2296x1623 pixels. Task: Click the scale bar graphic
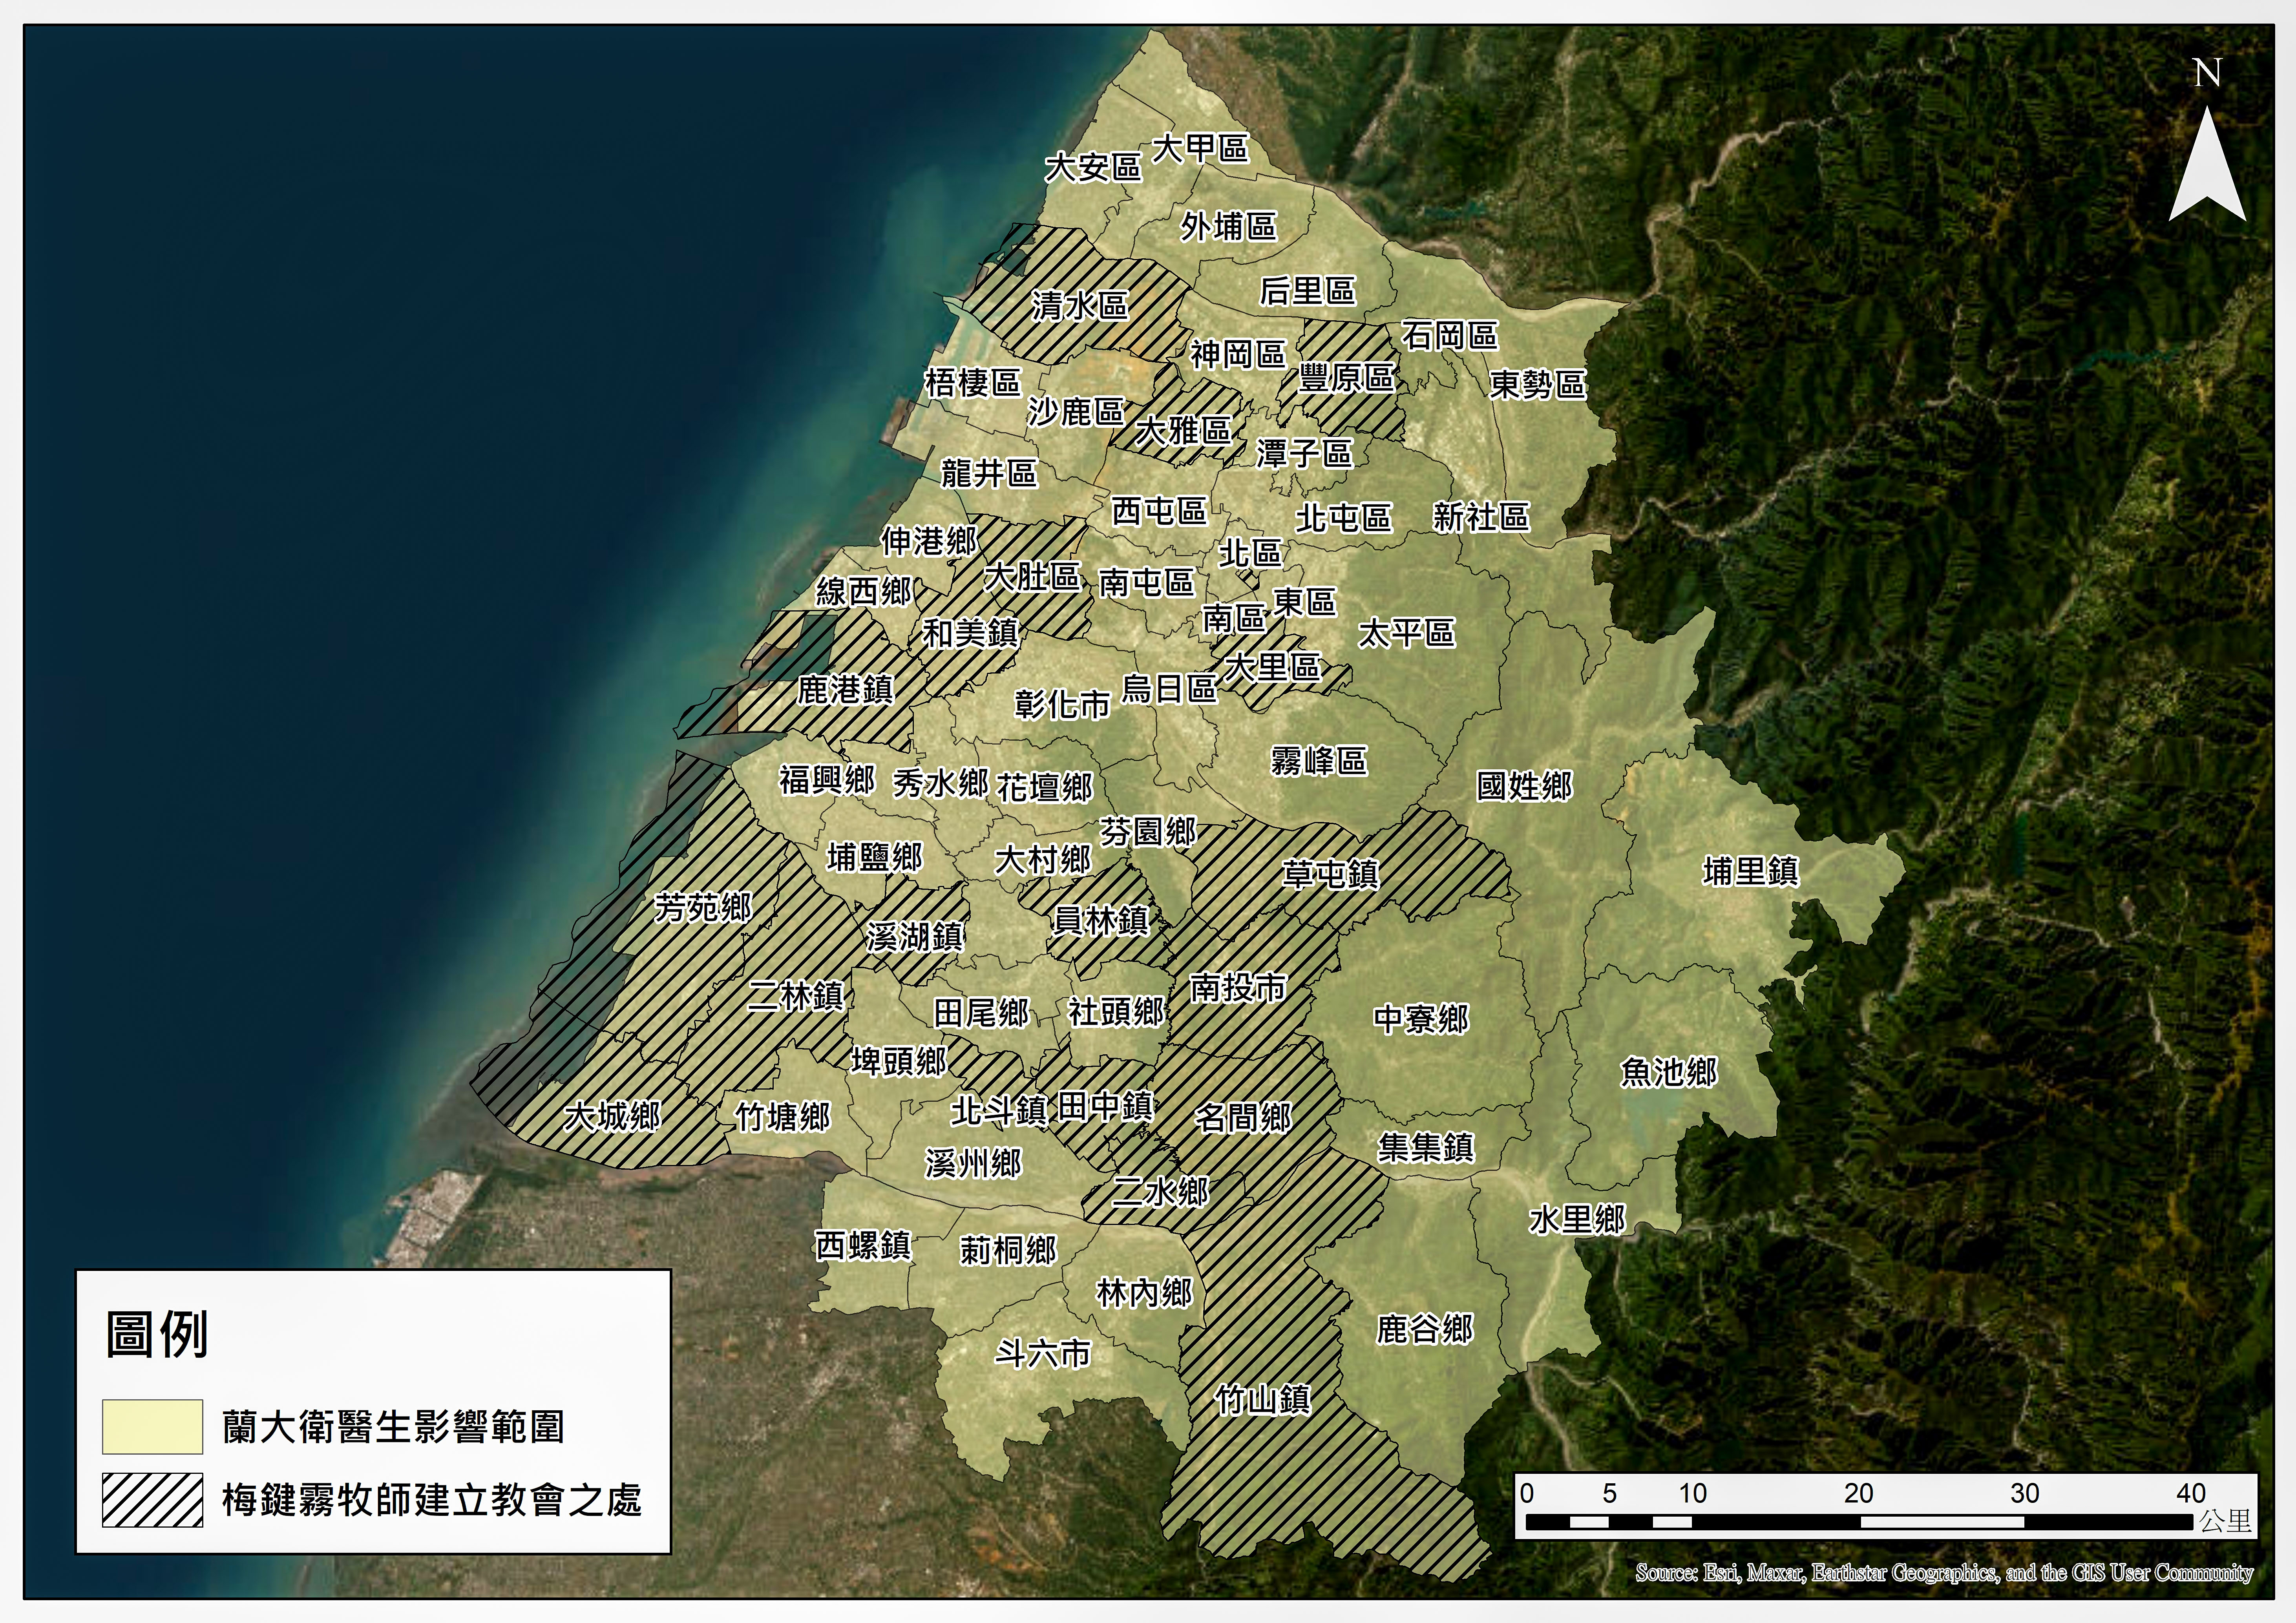coord(1860,1522)
